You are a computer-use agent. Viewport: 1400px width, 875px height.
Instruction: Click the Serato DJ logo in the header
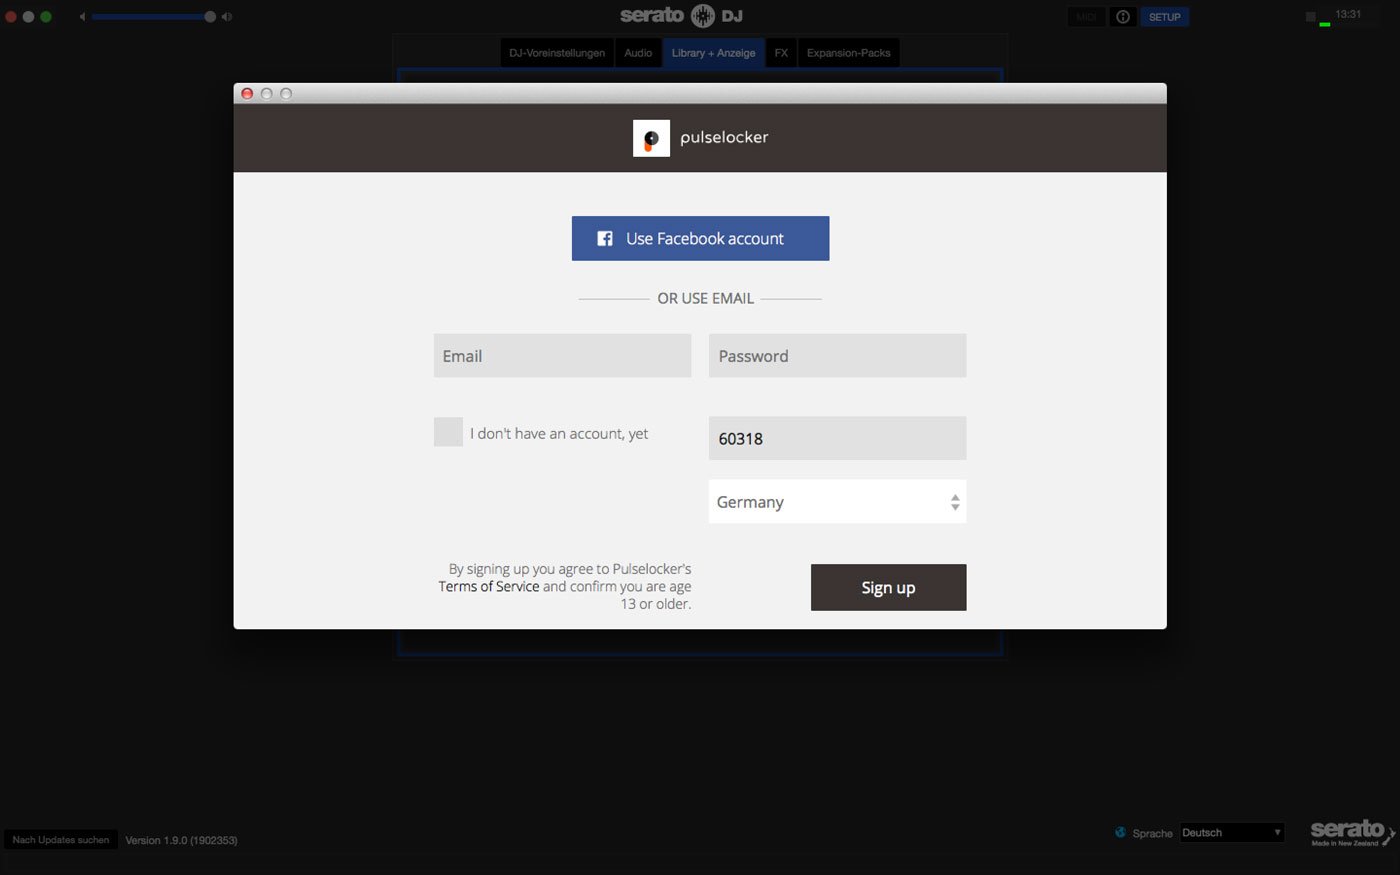pos(681,16)
